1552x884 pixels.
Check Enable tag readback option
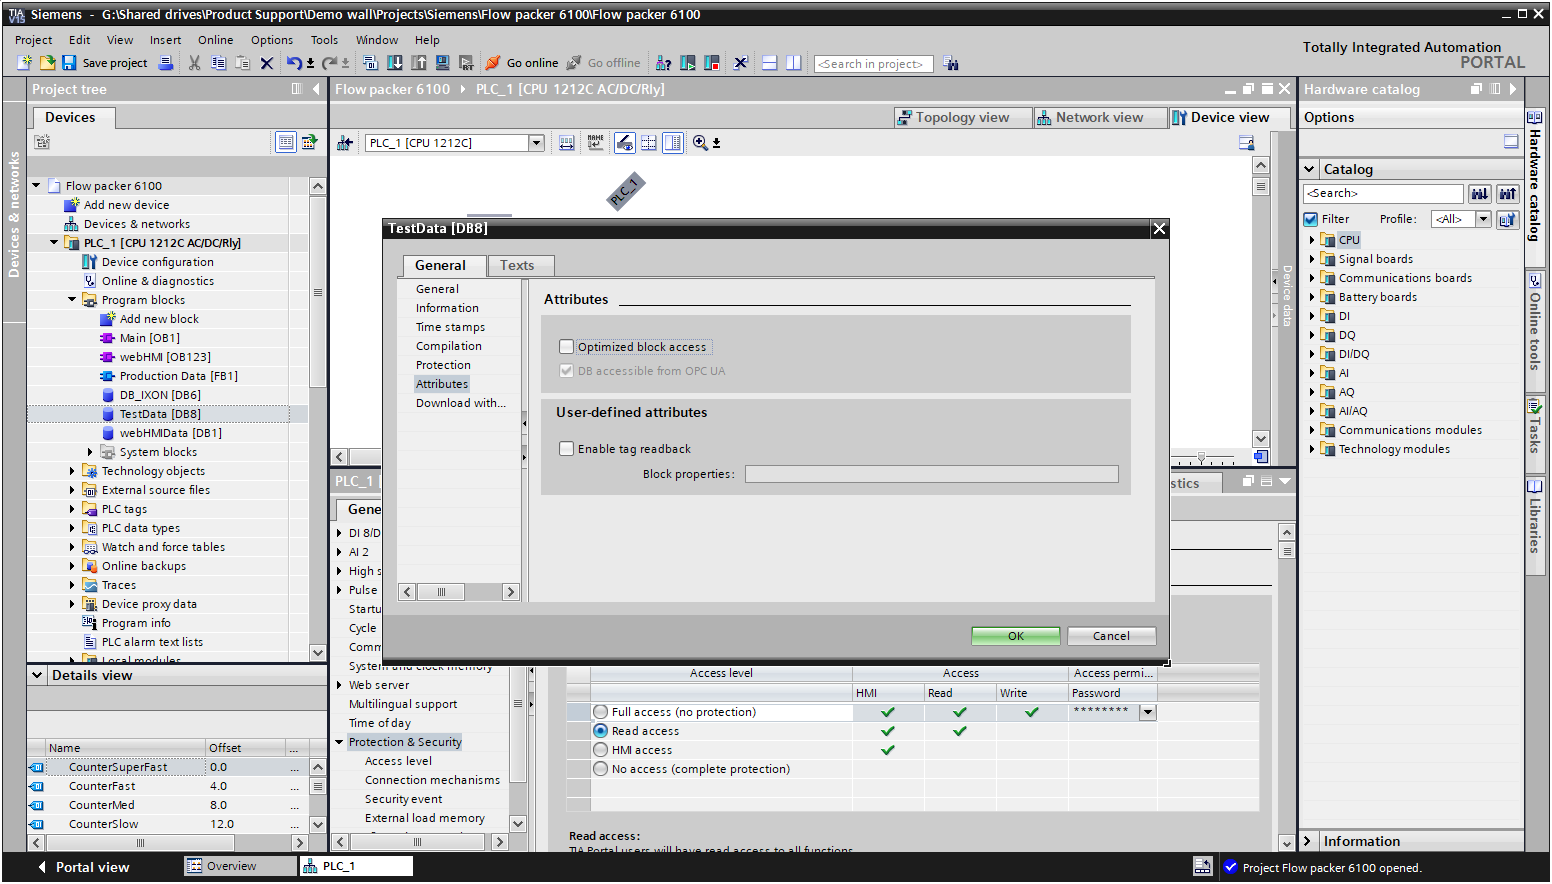[x=567, y=449]
